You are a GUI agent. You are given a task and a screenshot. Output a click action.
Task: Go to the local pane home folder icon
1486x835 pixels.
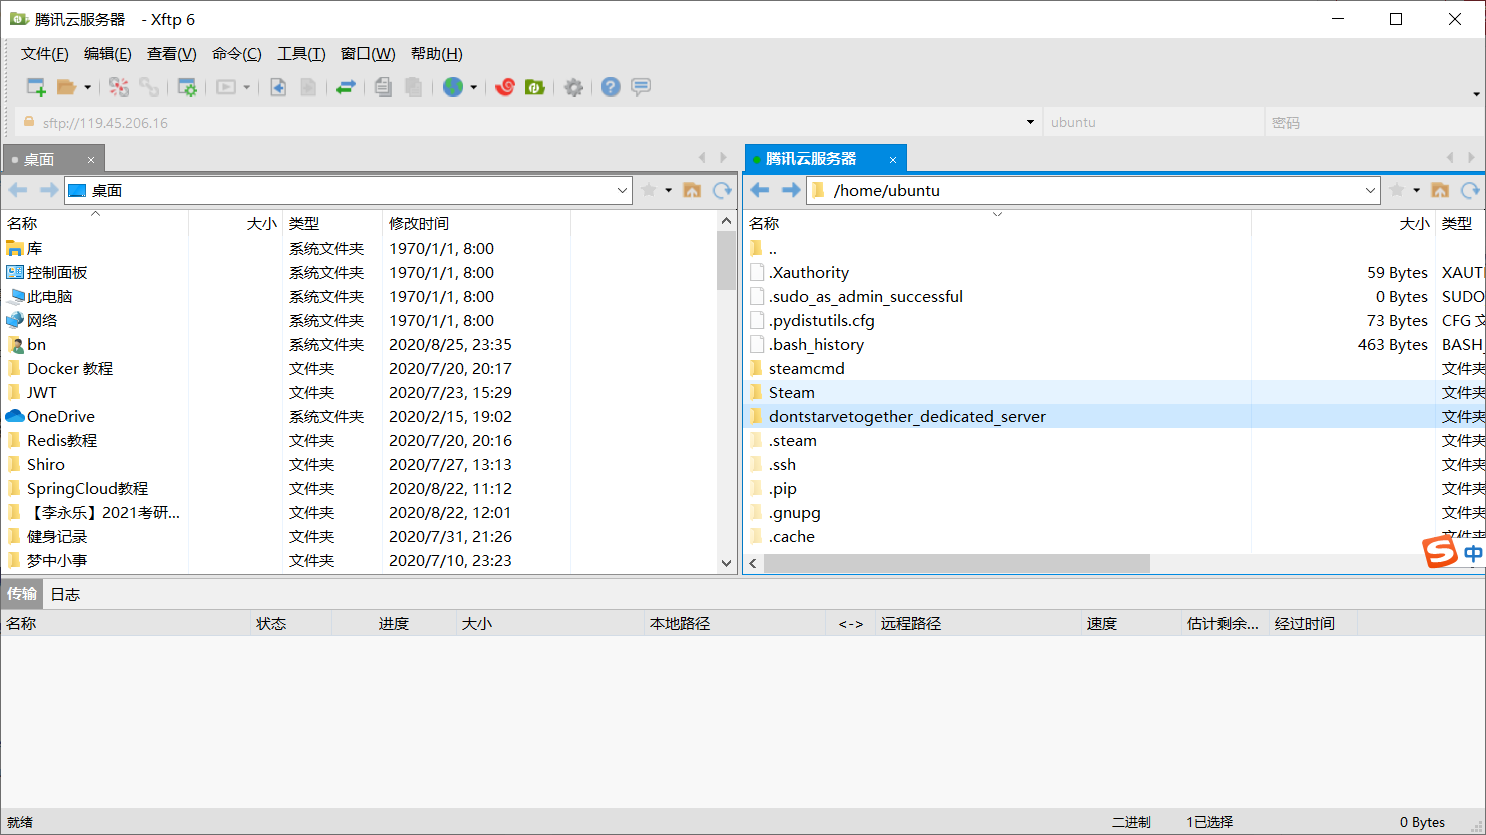pos(692,190)
